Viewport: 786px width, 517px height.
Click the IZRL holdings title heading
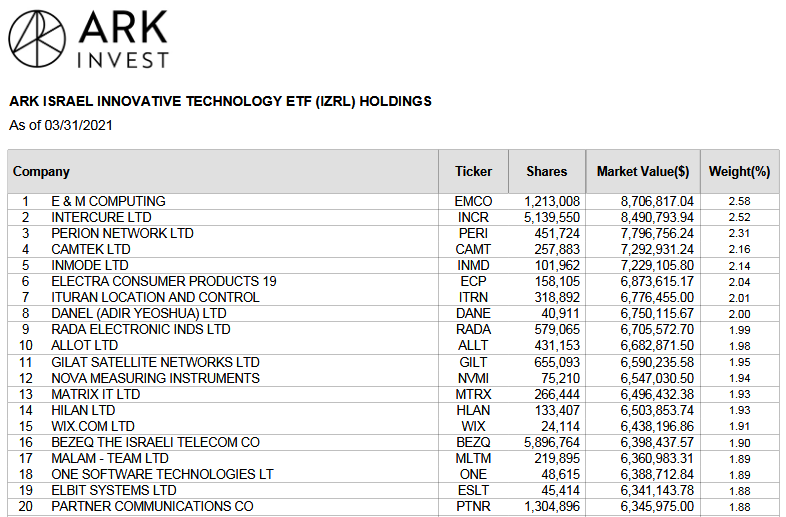[x=221, y=101]
